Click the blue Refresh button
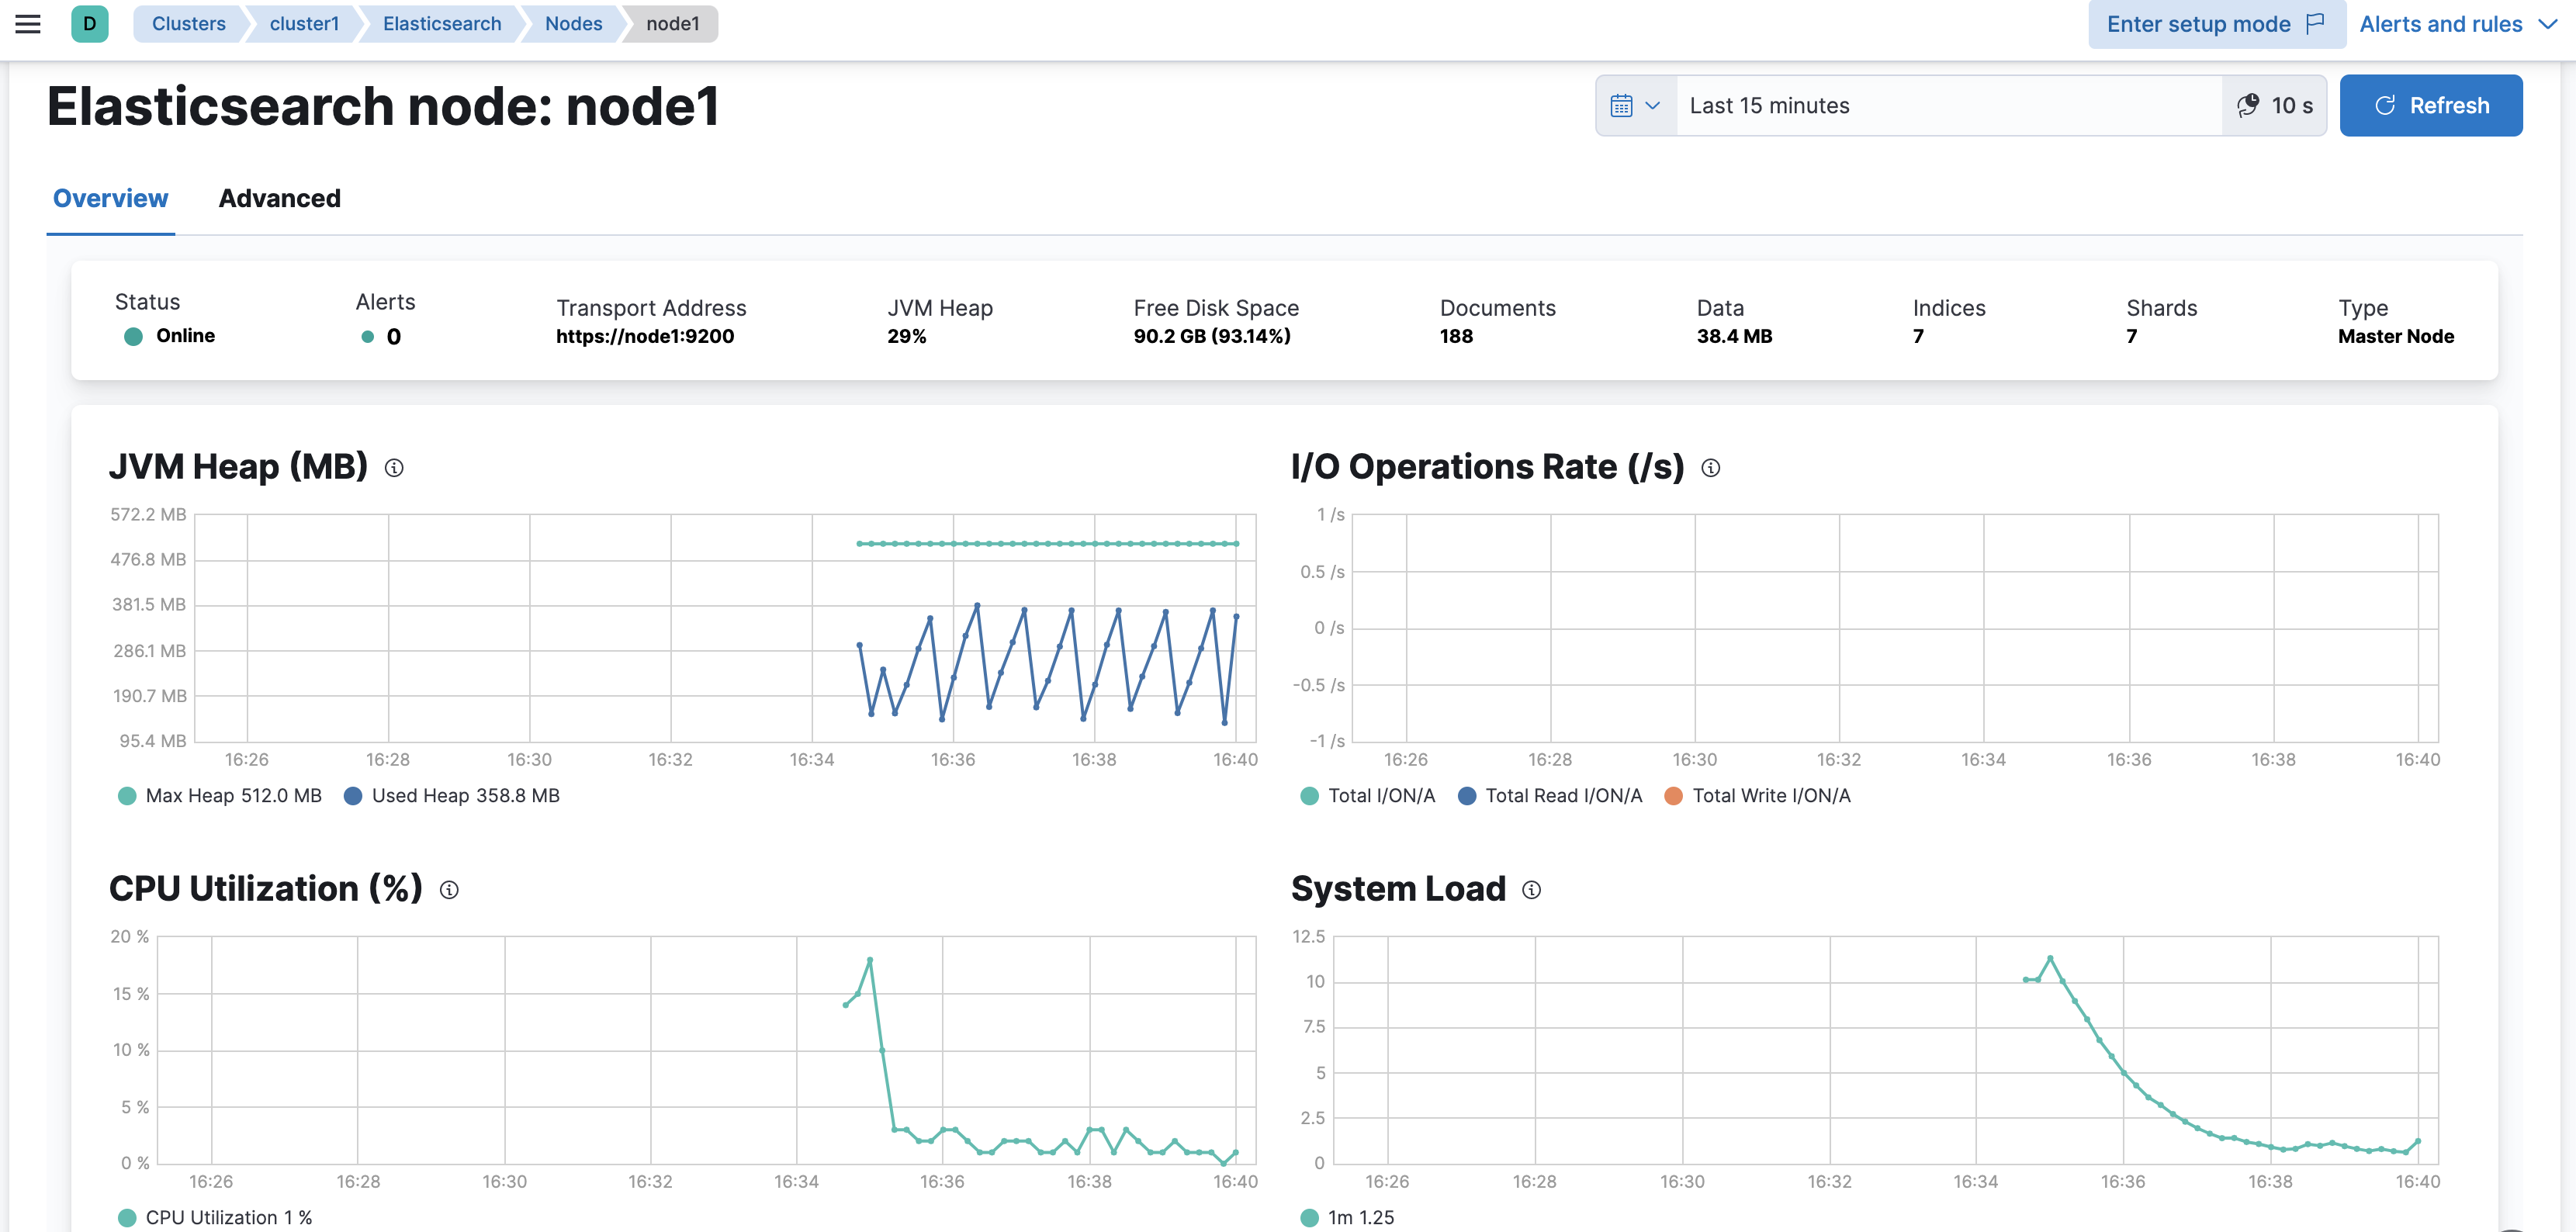This screenshot has height=1232, width=2576. click(2430, 105)
